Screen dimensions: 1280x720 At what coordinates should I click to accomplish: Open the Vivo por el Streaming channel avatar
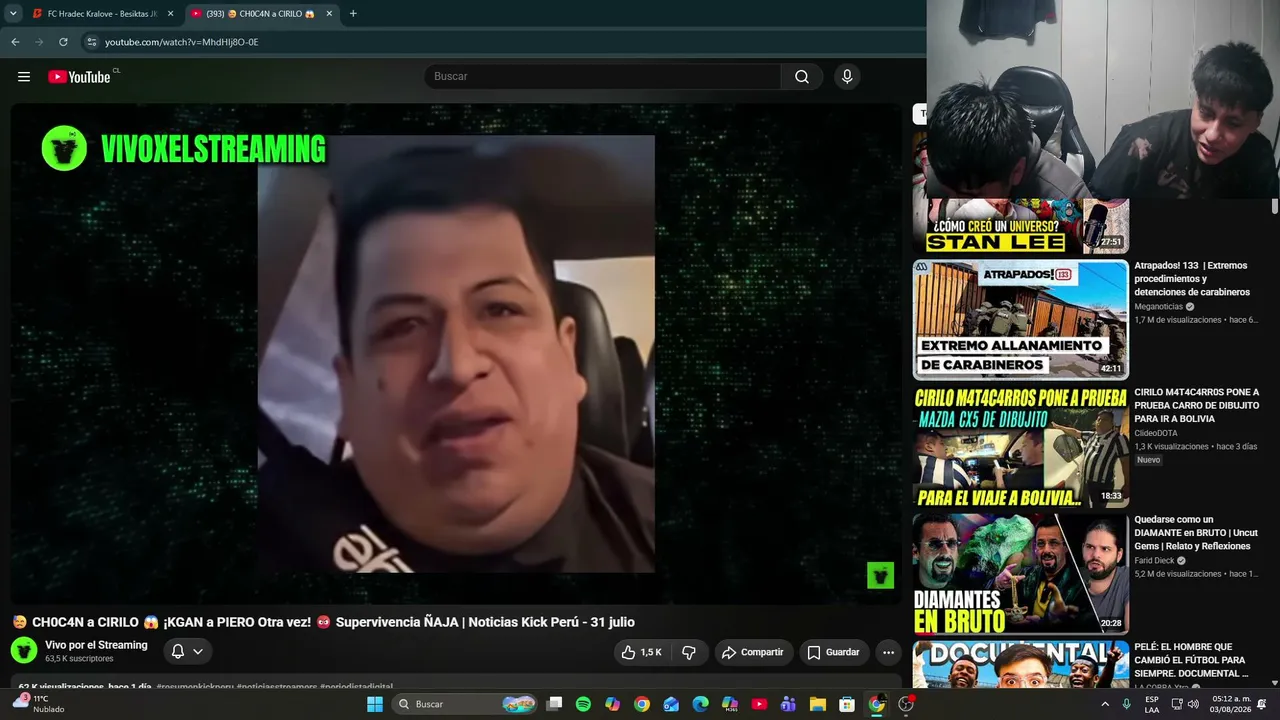[24, 651]
